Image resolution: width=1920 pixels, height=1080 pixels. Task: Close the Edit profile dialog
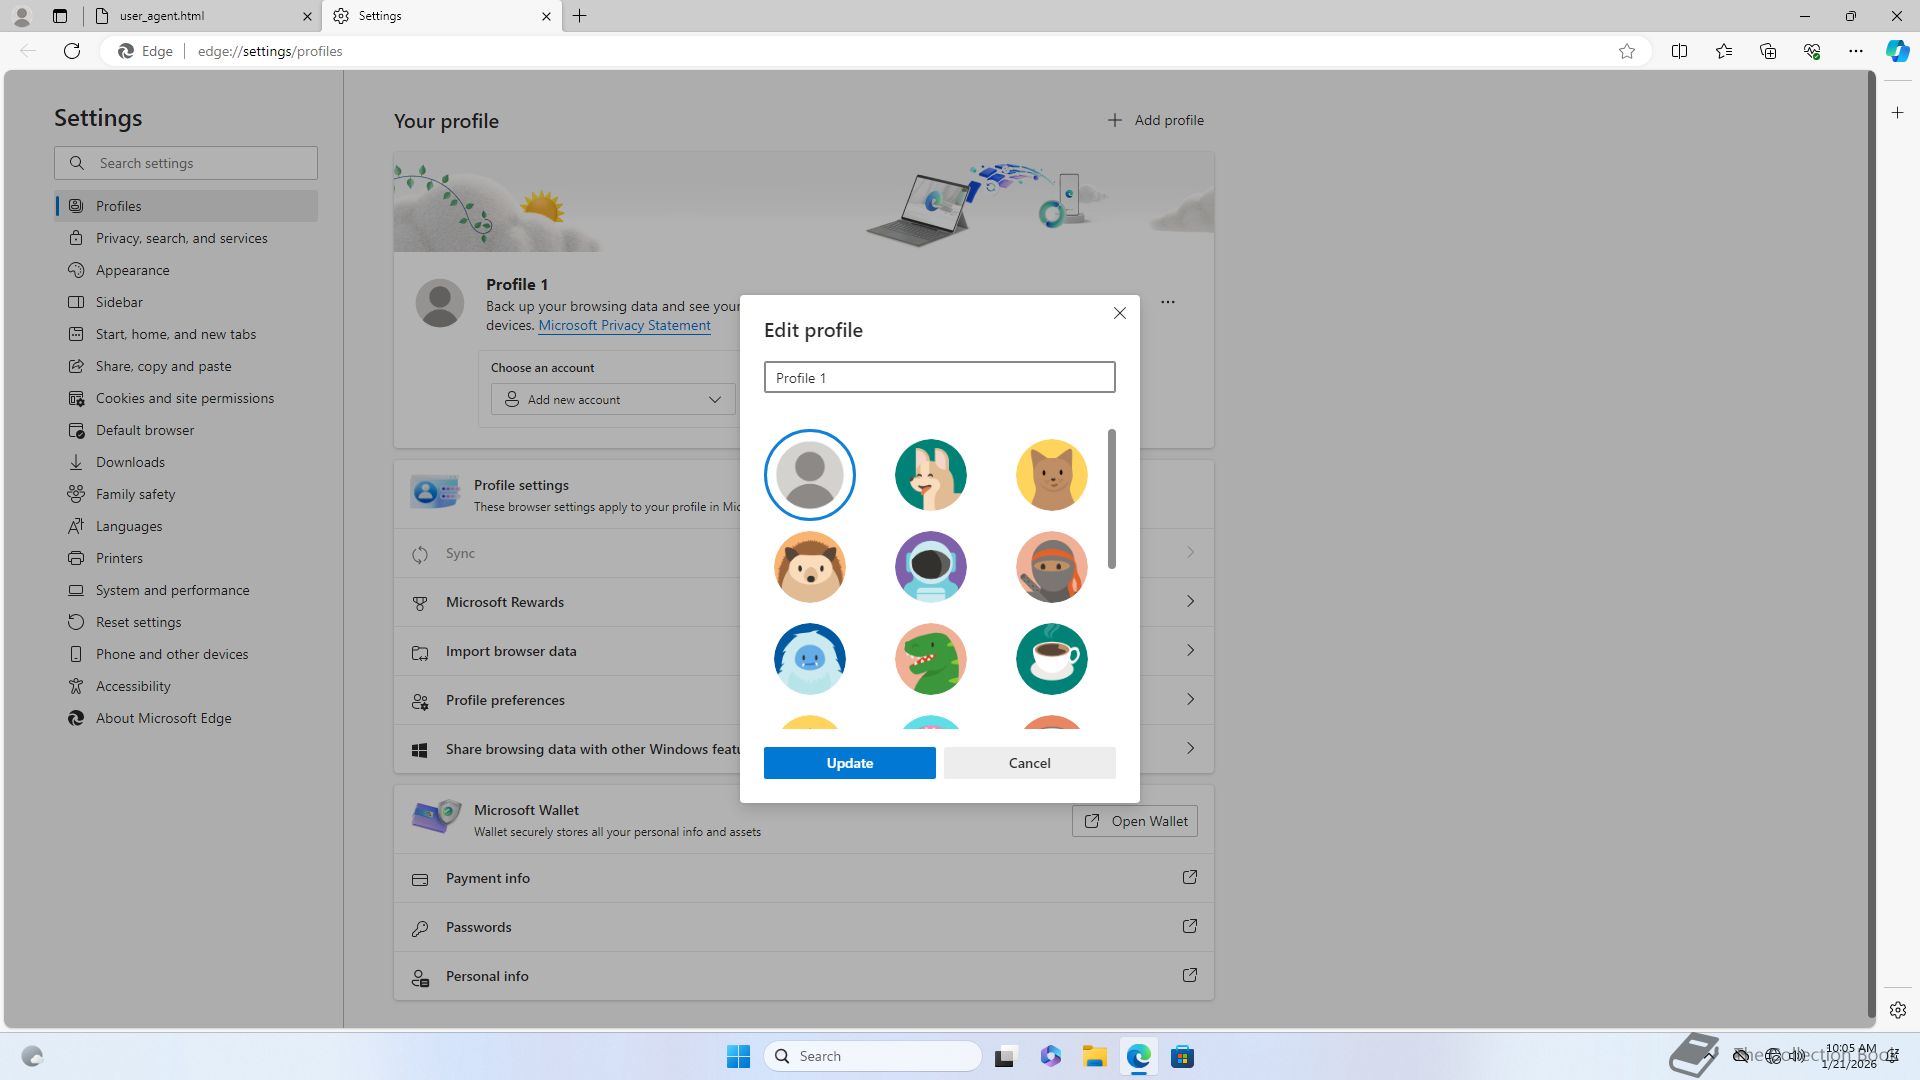pos(1119,313)
